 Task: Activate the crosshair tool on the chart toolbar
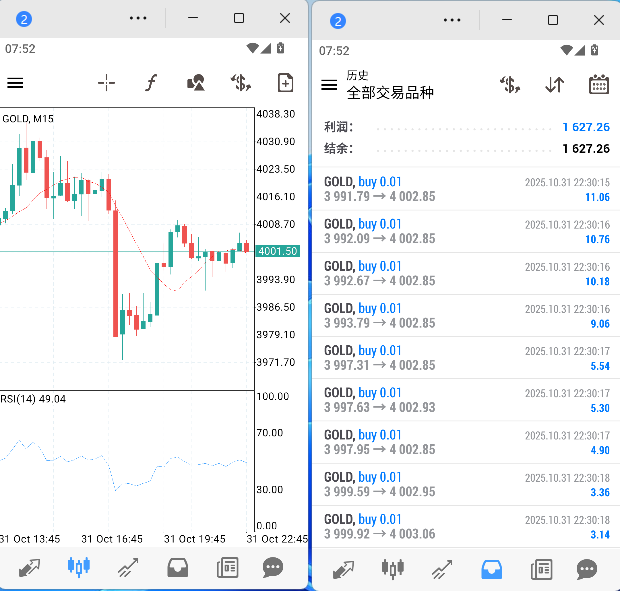pyautogui.click(x=106, y=83)
